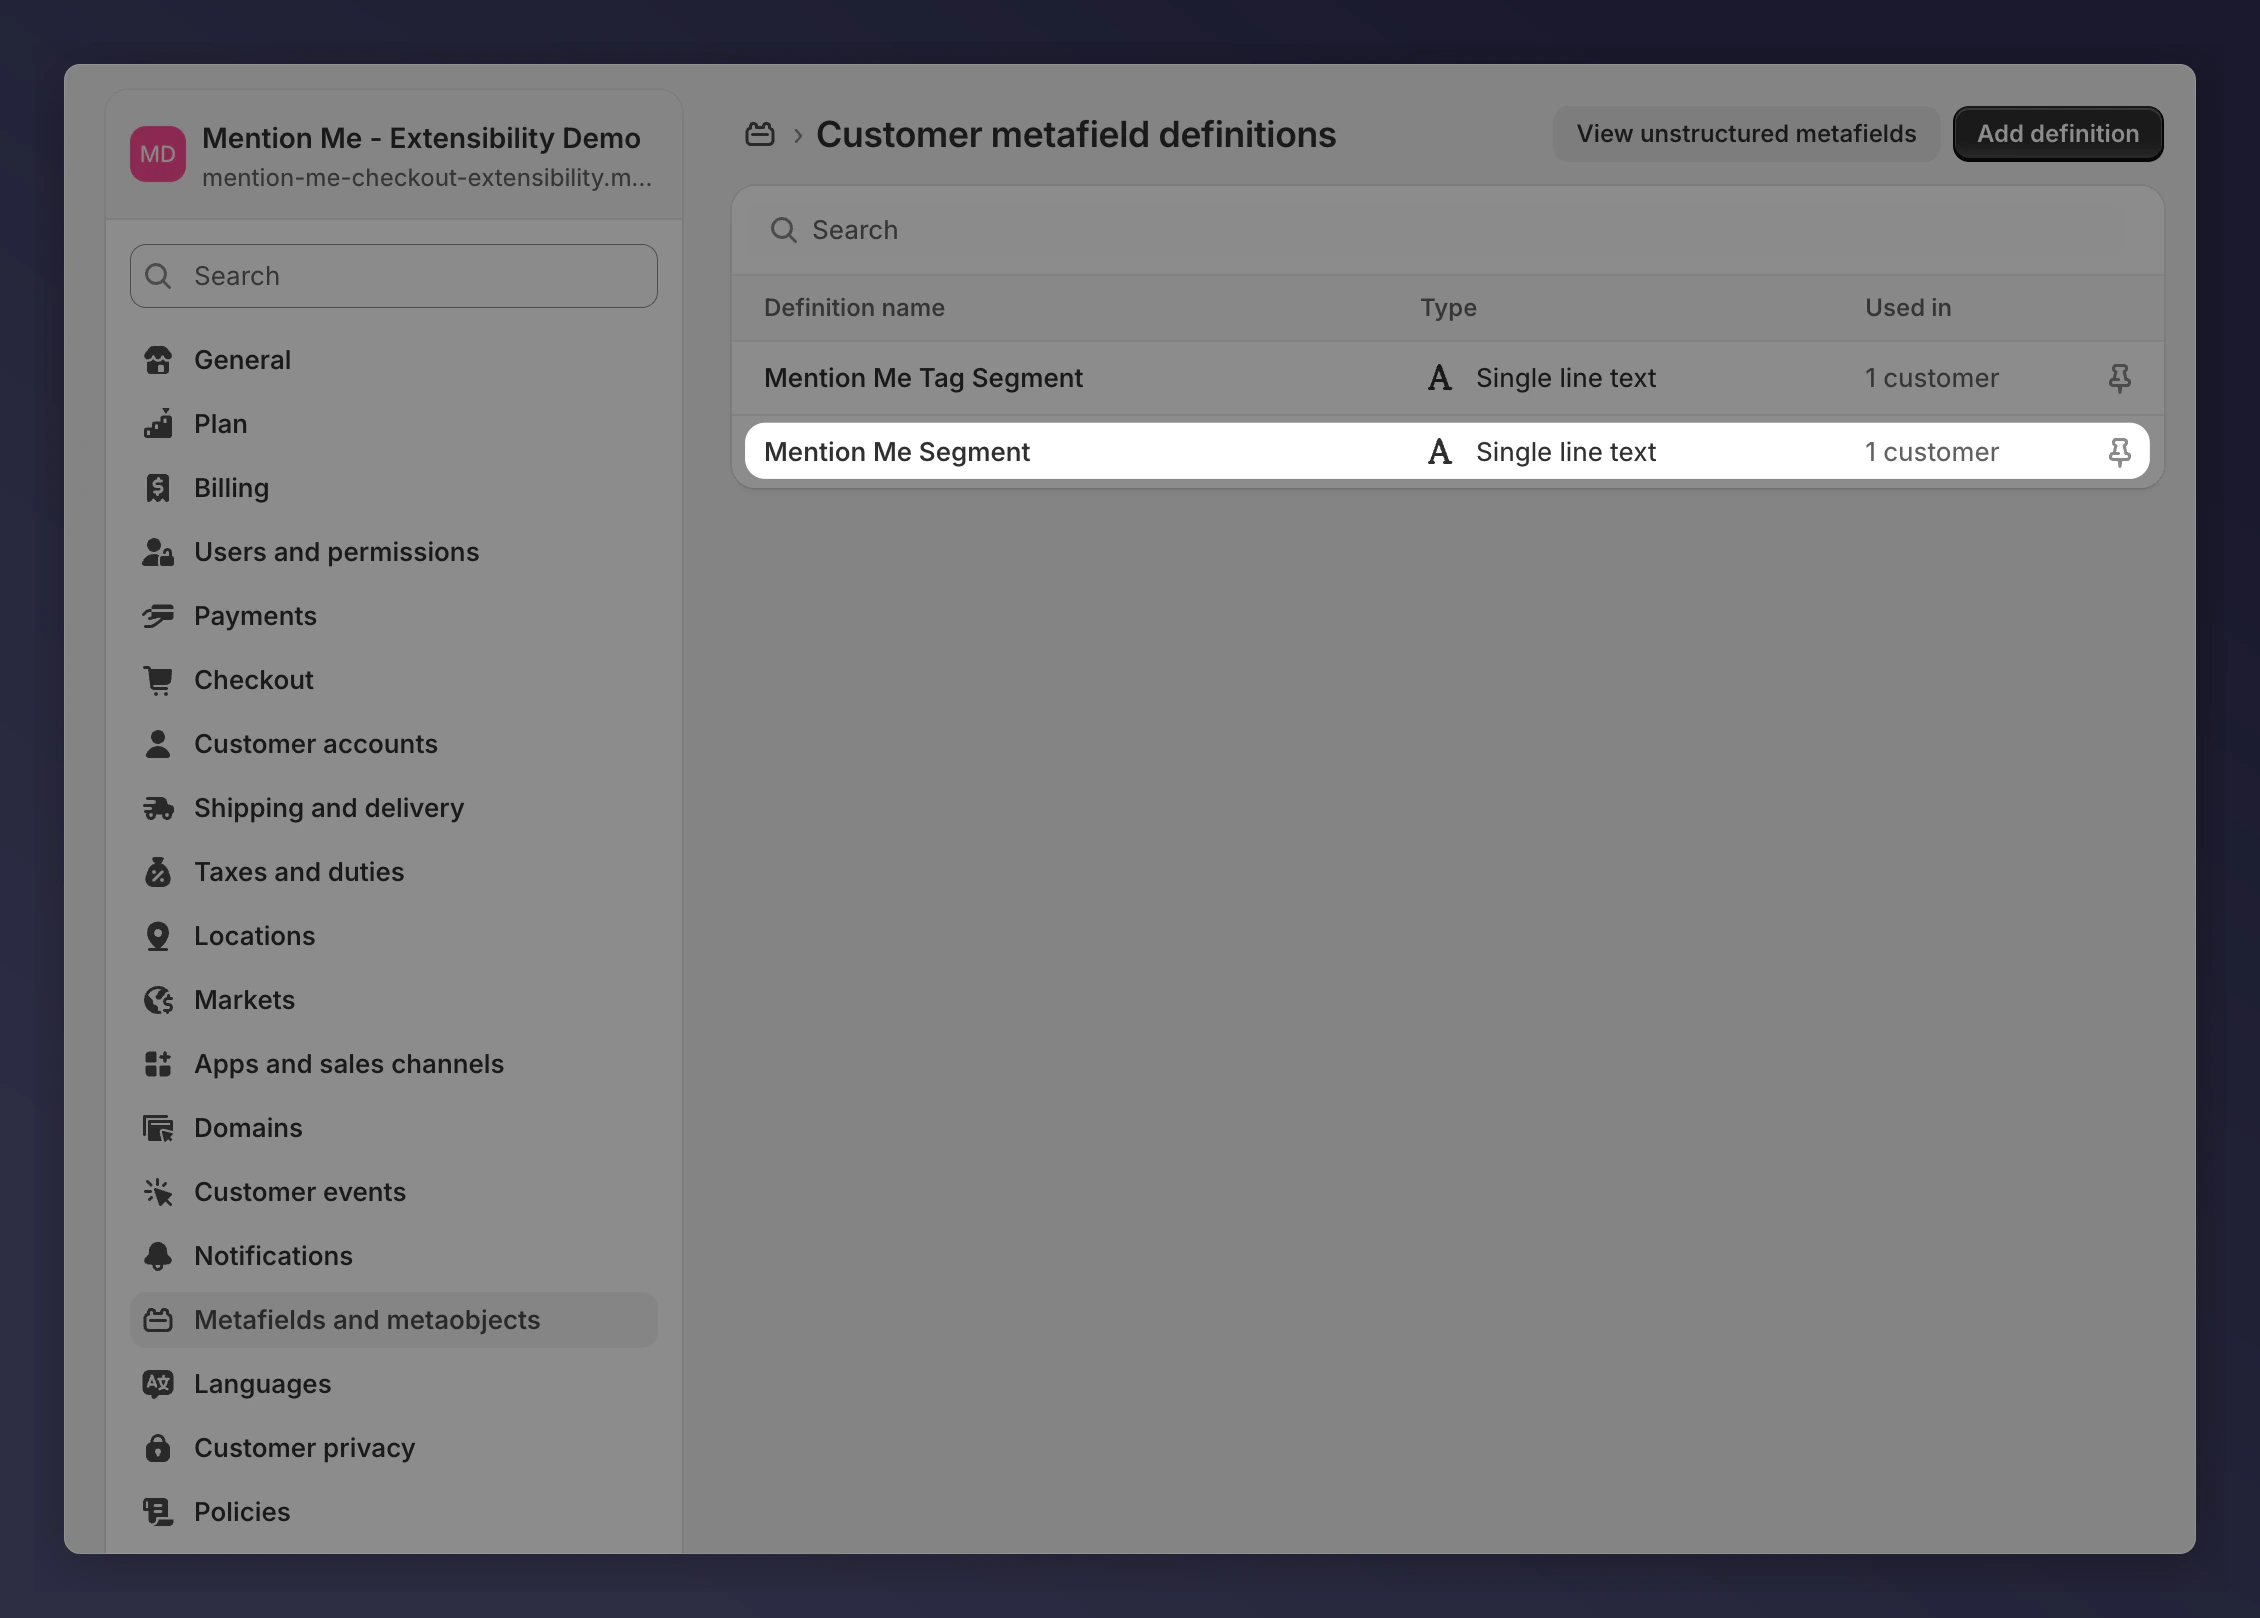Go to Shipping and delivery
Viewport: 2260px width, 1618px height.
[394, 808]
